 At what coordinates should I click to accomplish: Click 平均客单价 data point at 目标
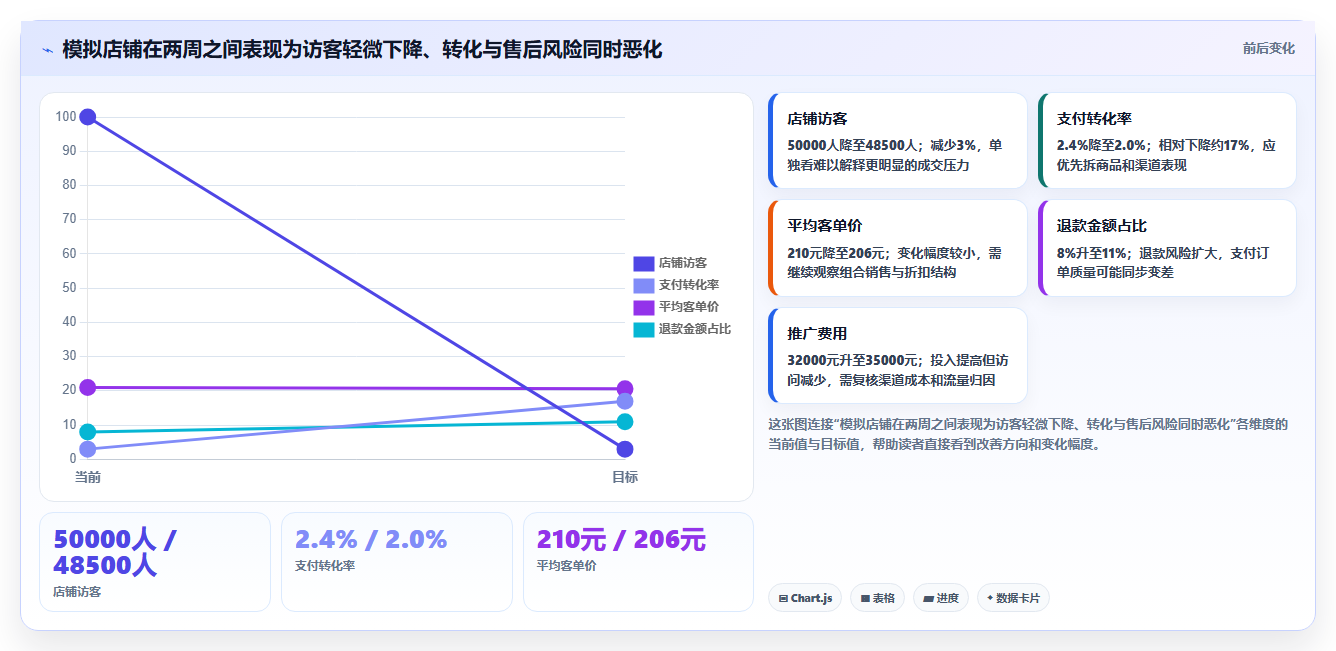coord(625,389)
